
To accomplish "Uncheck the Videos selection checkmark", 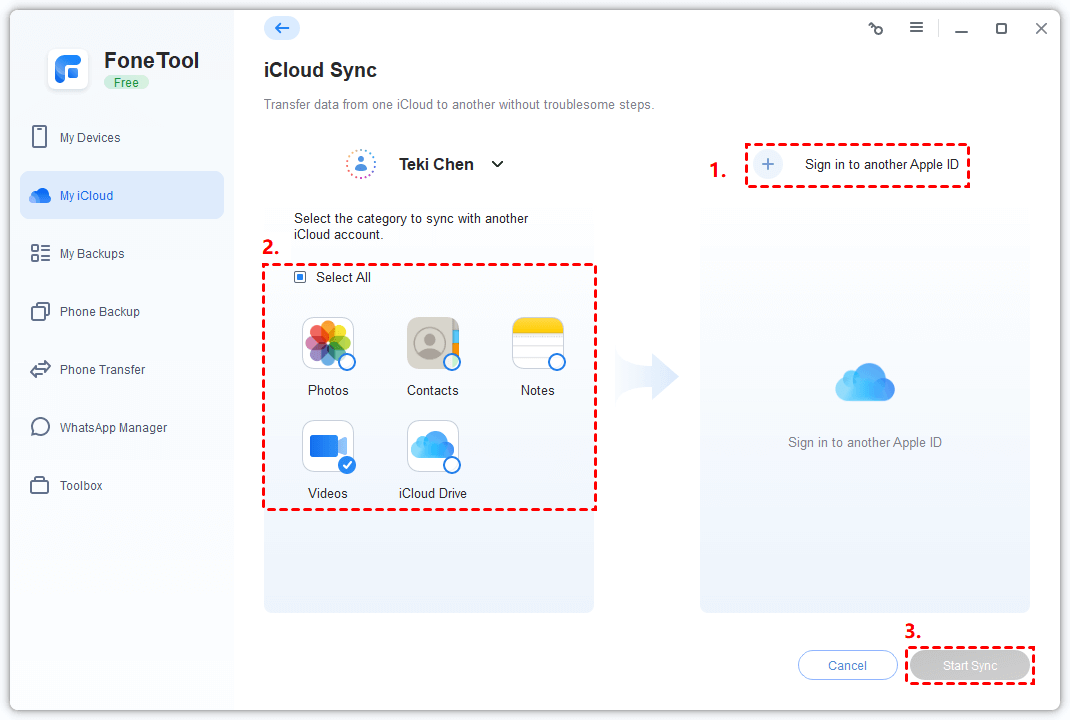I will 347,465.
